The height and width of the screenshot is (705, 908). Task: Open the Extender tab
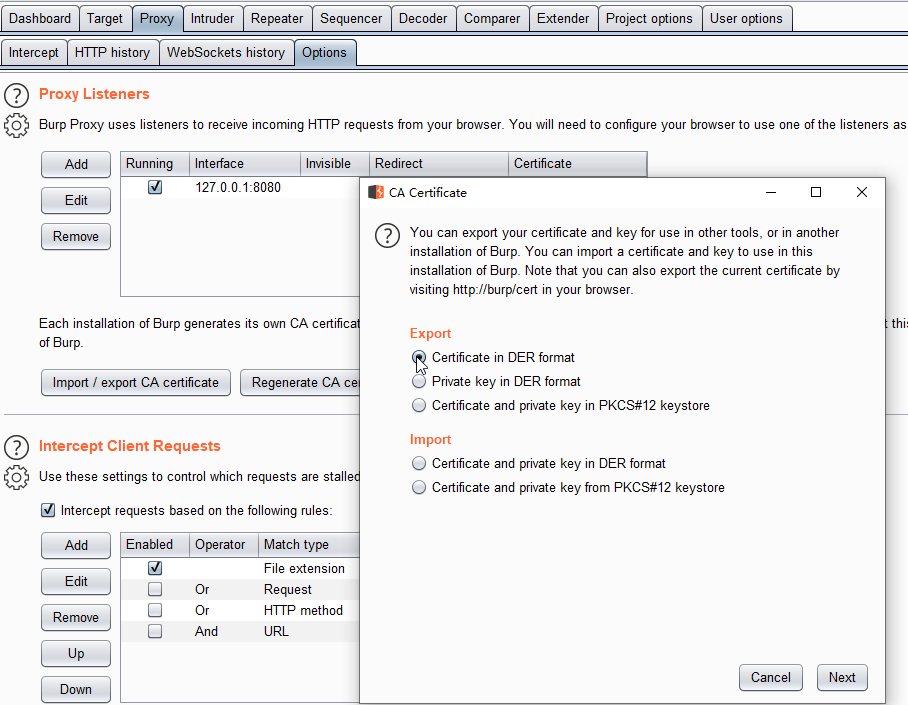563,19
